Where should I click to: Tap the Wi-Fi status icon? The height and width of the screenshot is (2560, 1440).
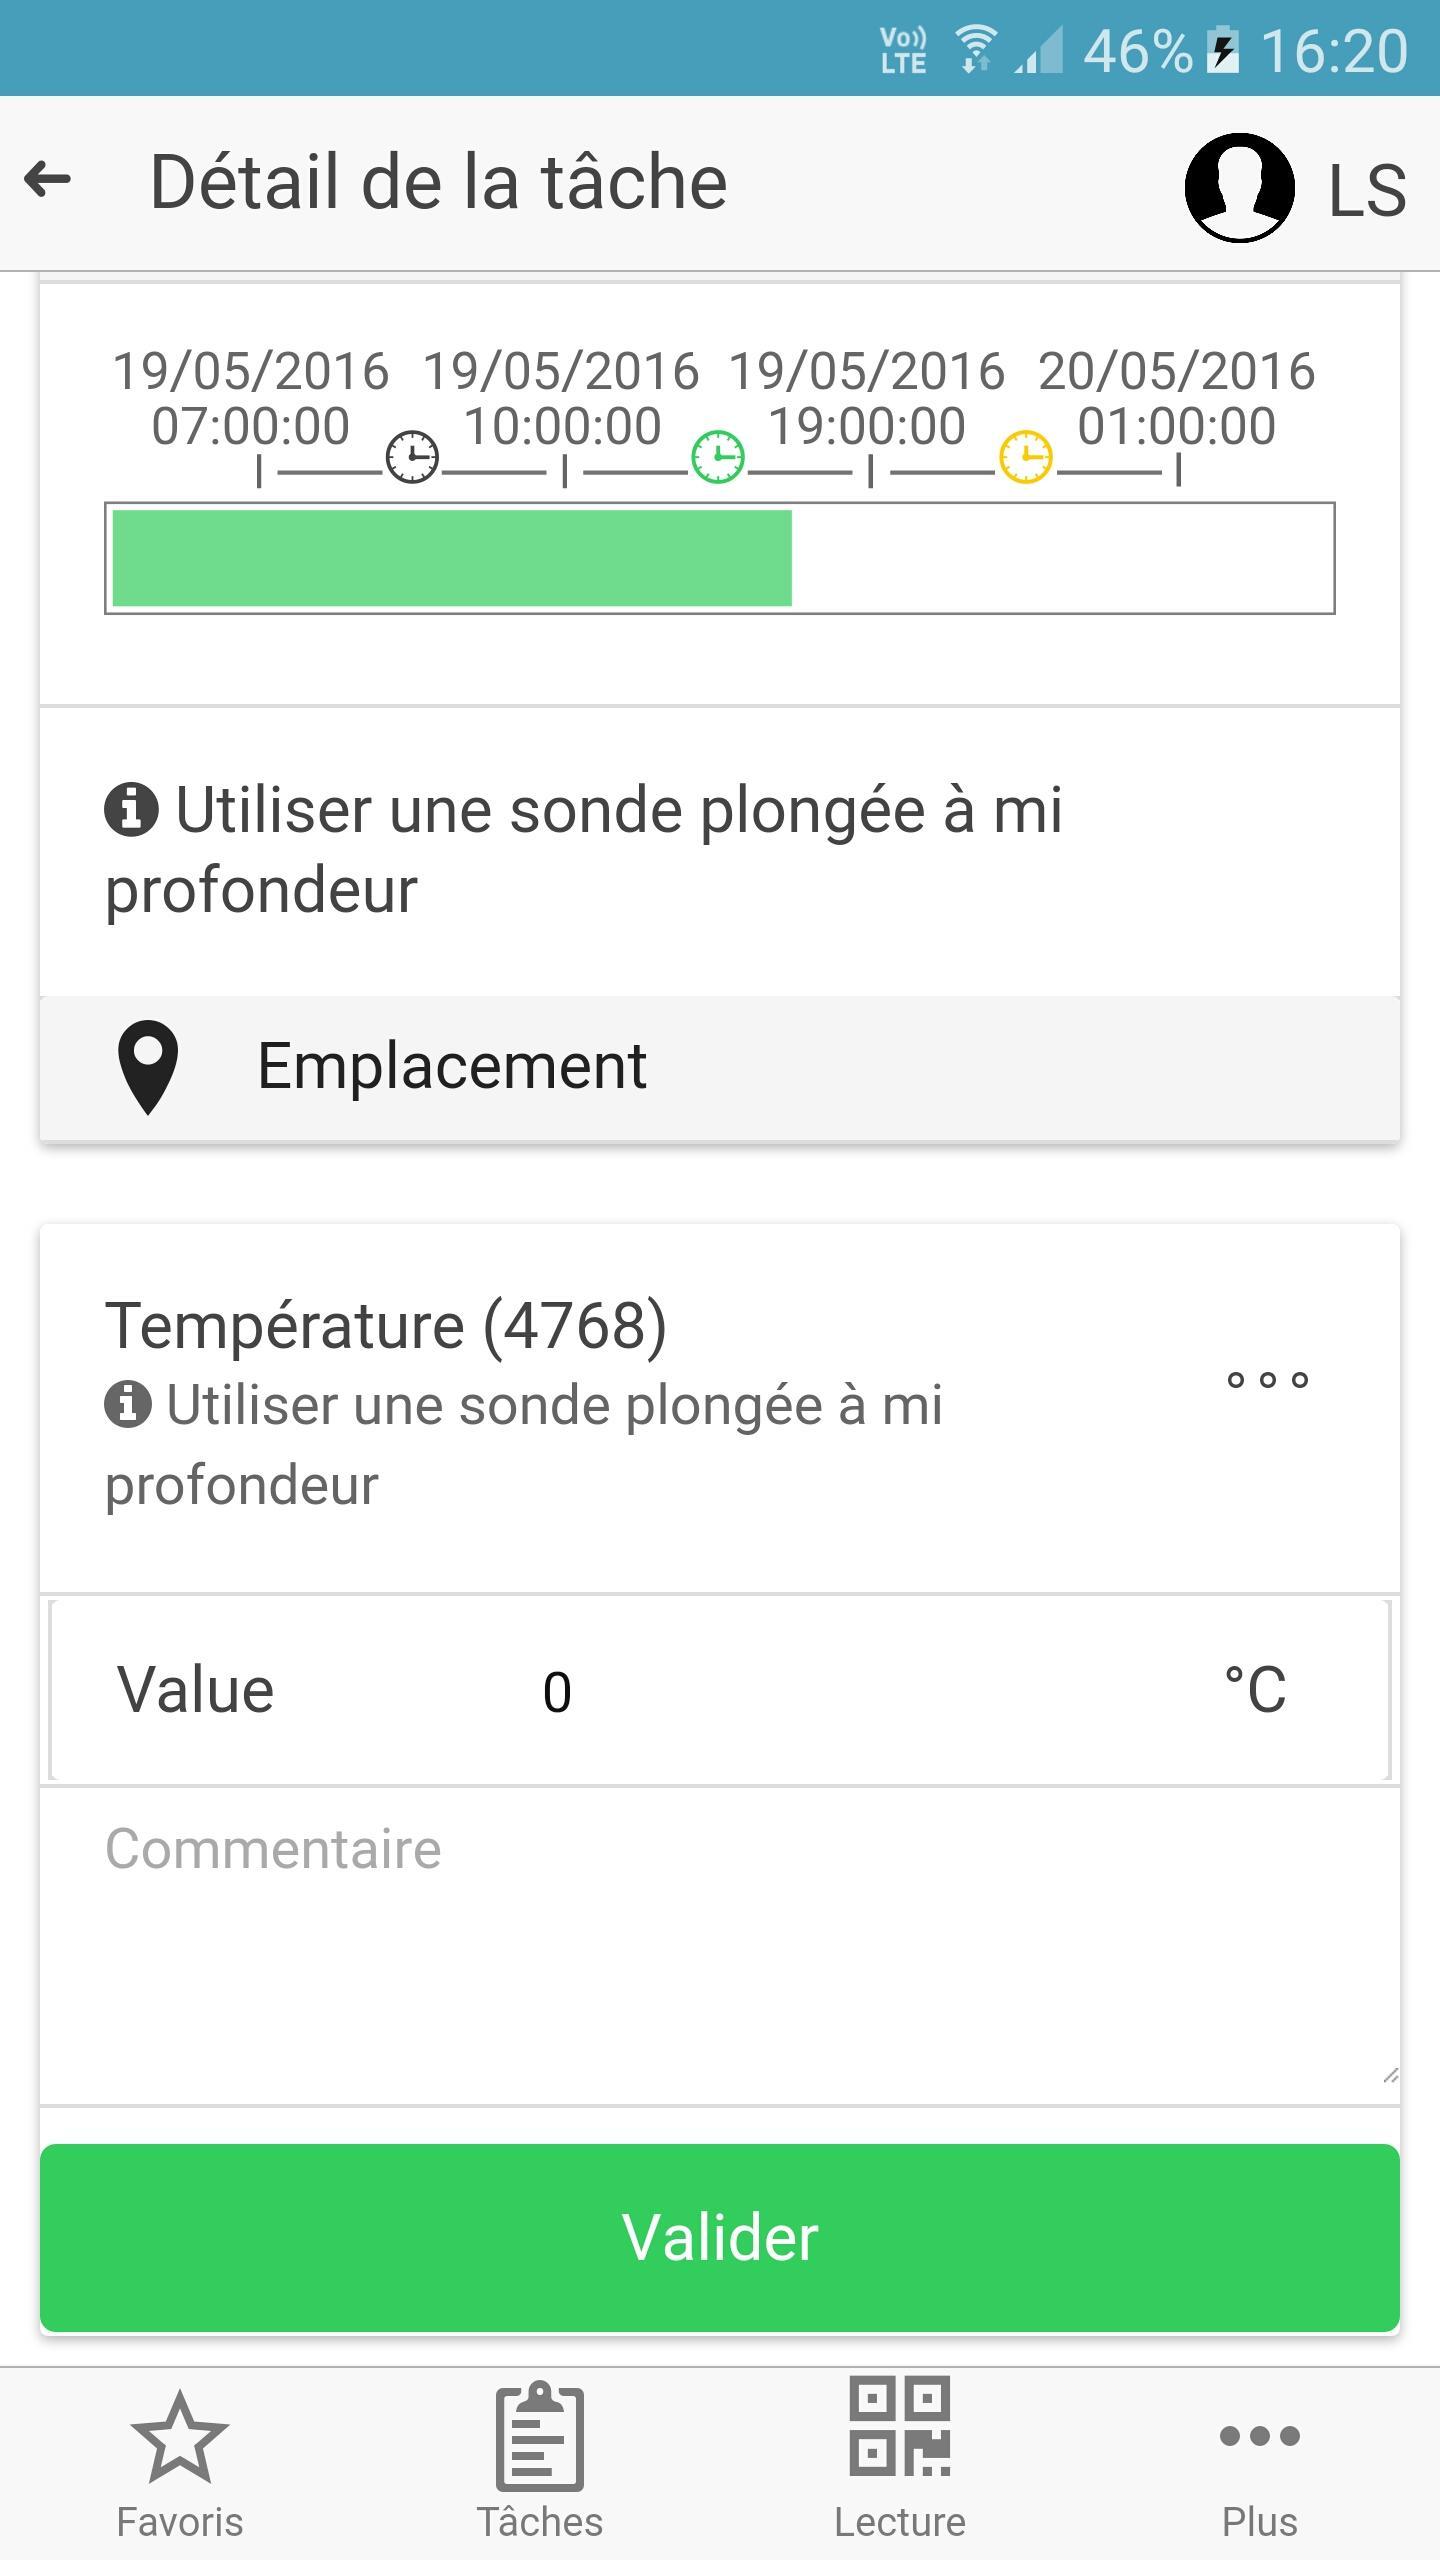point(975,50)
